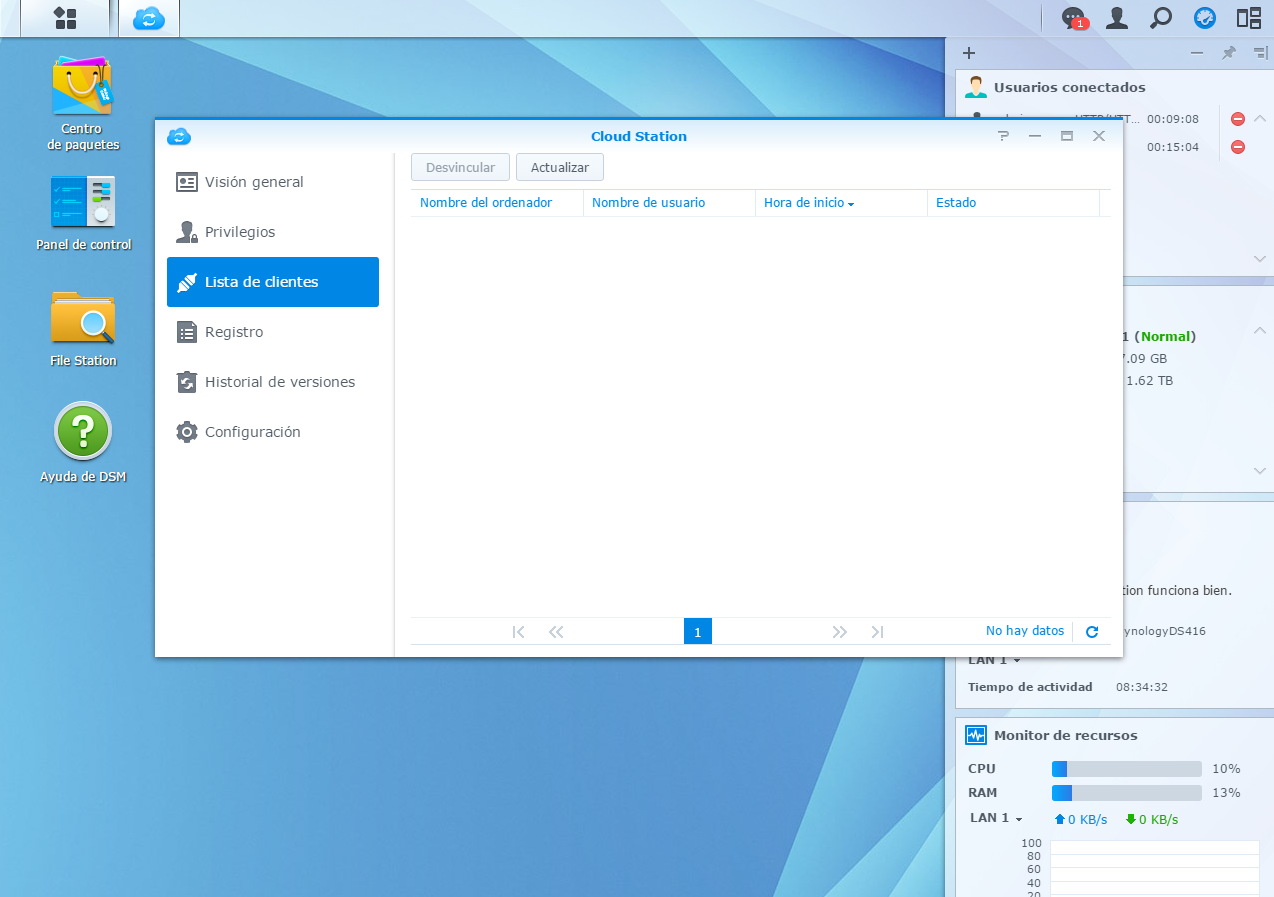Click the CPU usage bar
The image size is (1274, 897).
[1126, 769]
